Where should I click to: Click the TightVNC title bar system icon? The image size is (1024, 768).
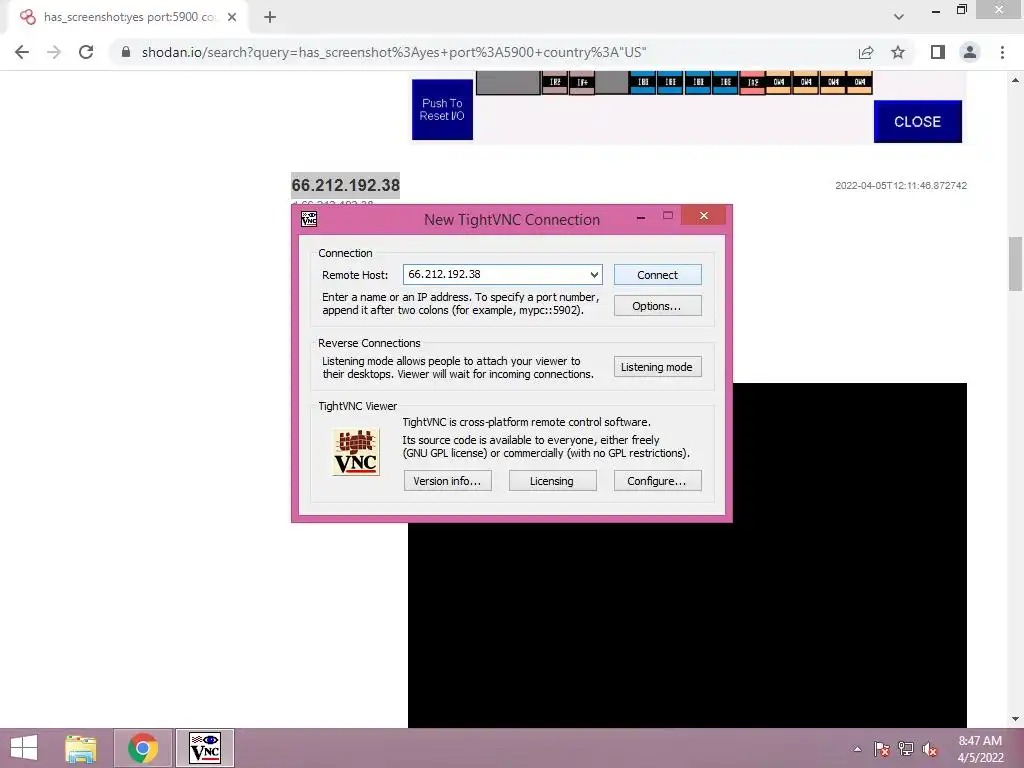[309, 219]
